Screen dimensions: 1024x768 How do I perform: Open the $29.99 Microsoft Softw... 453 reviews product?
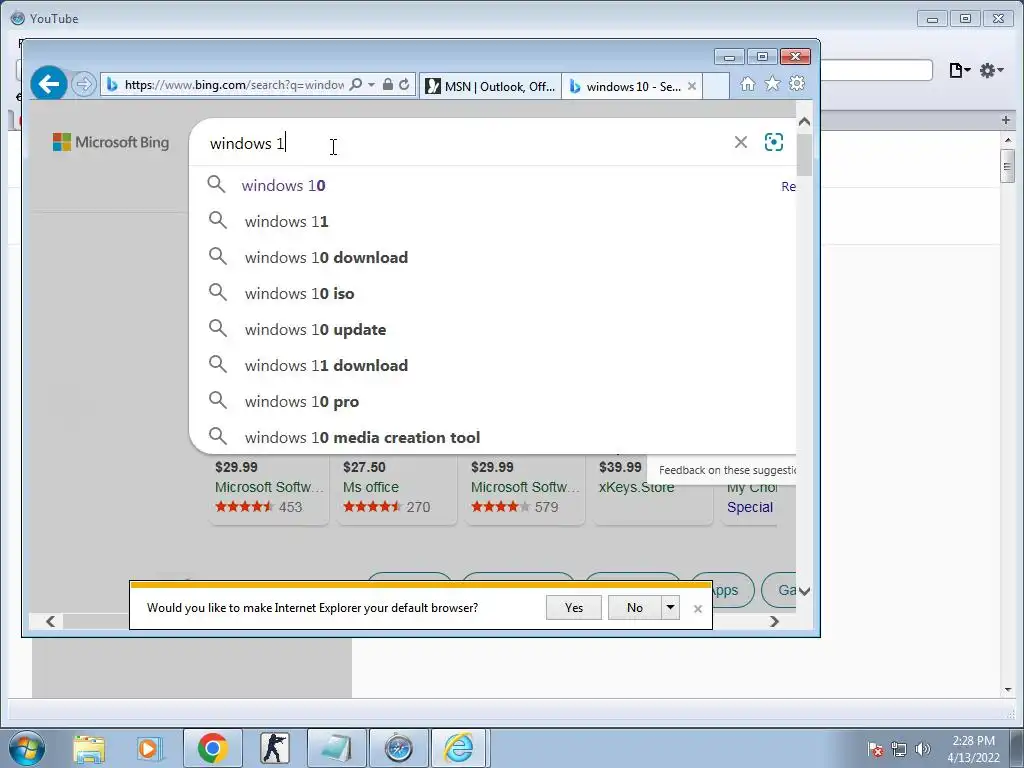[268, 488]
